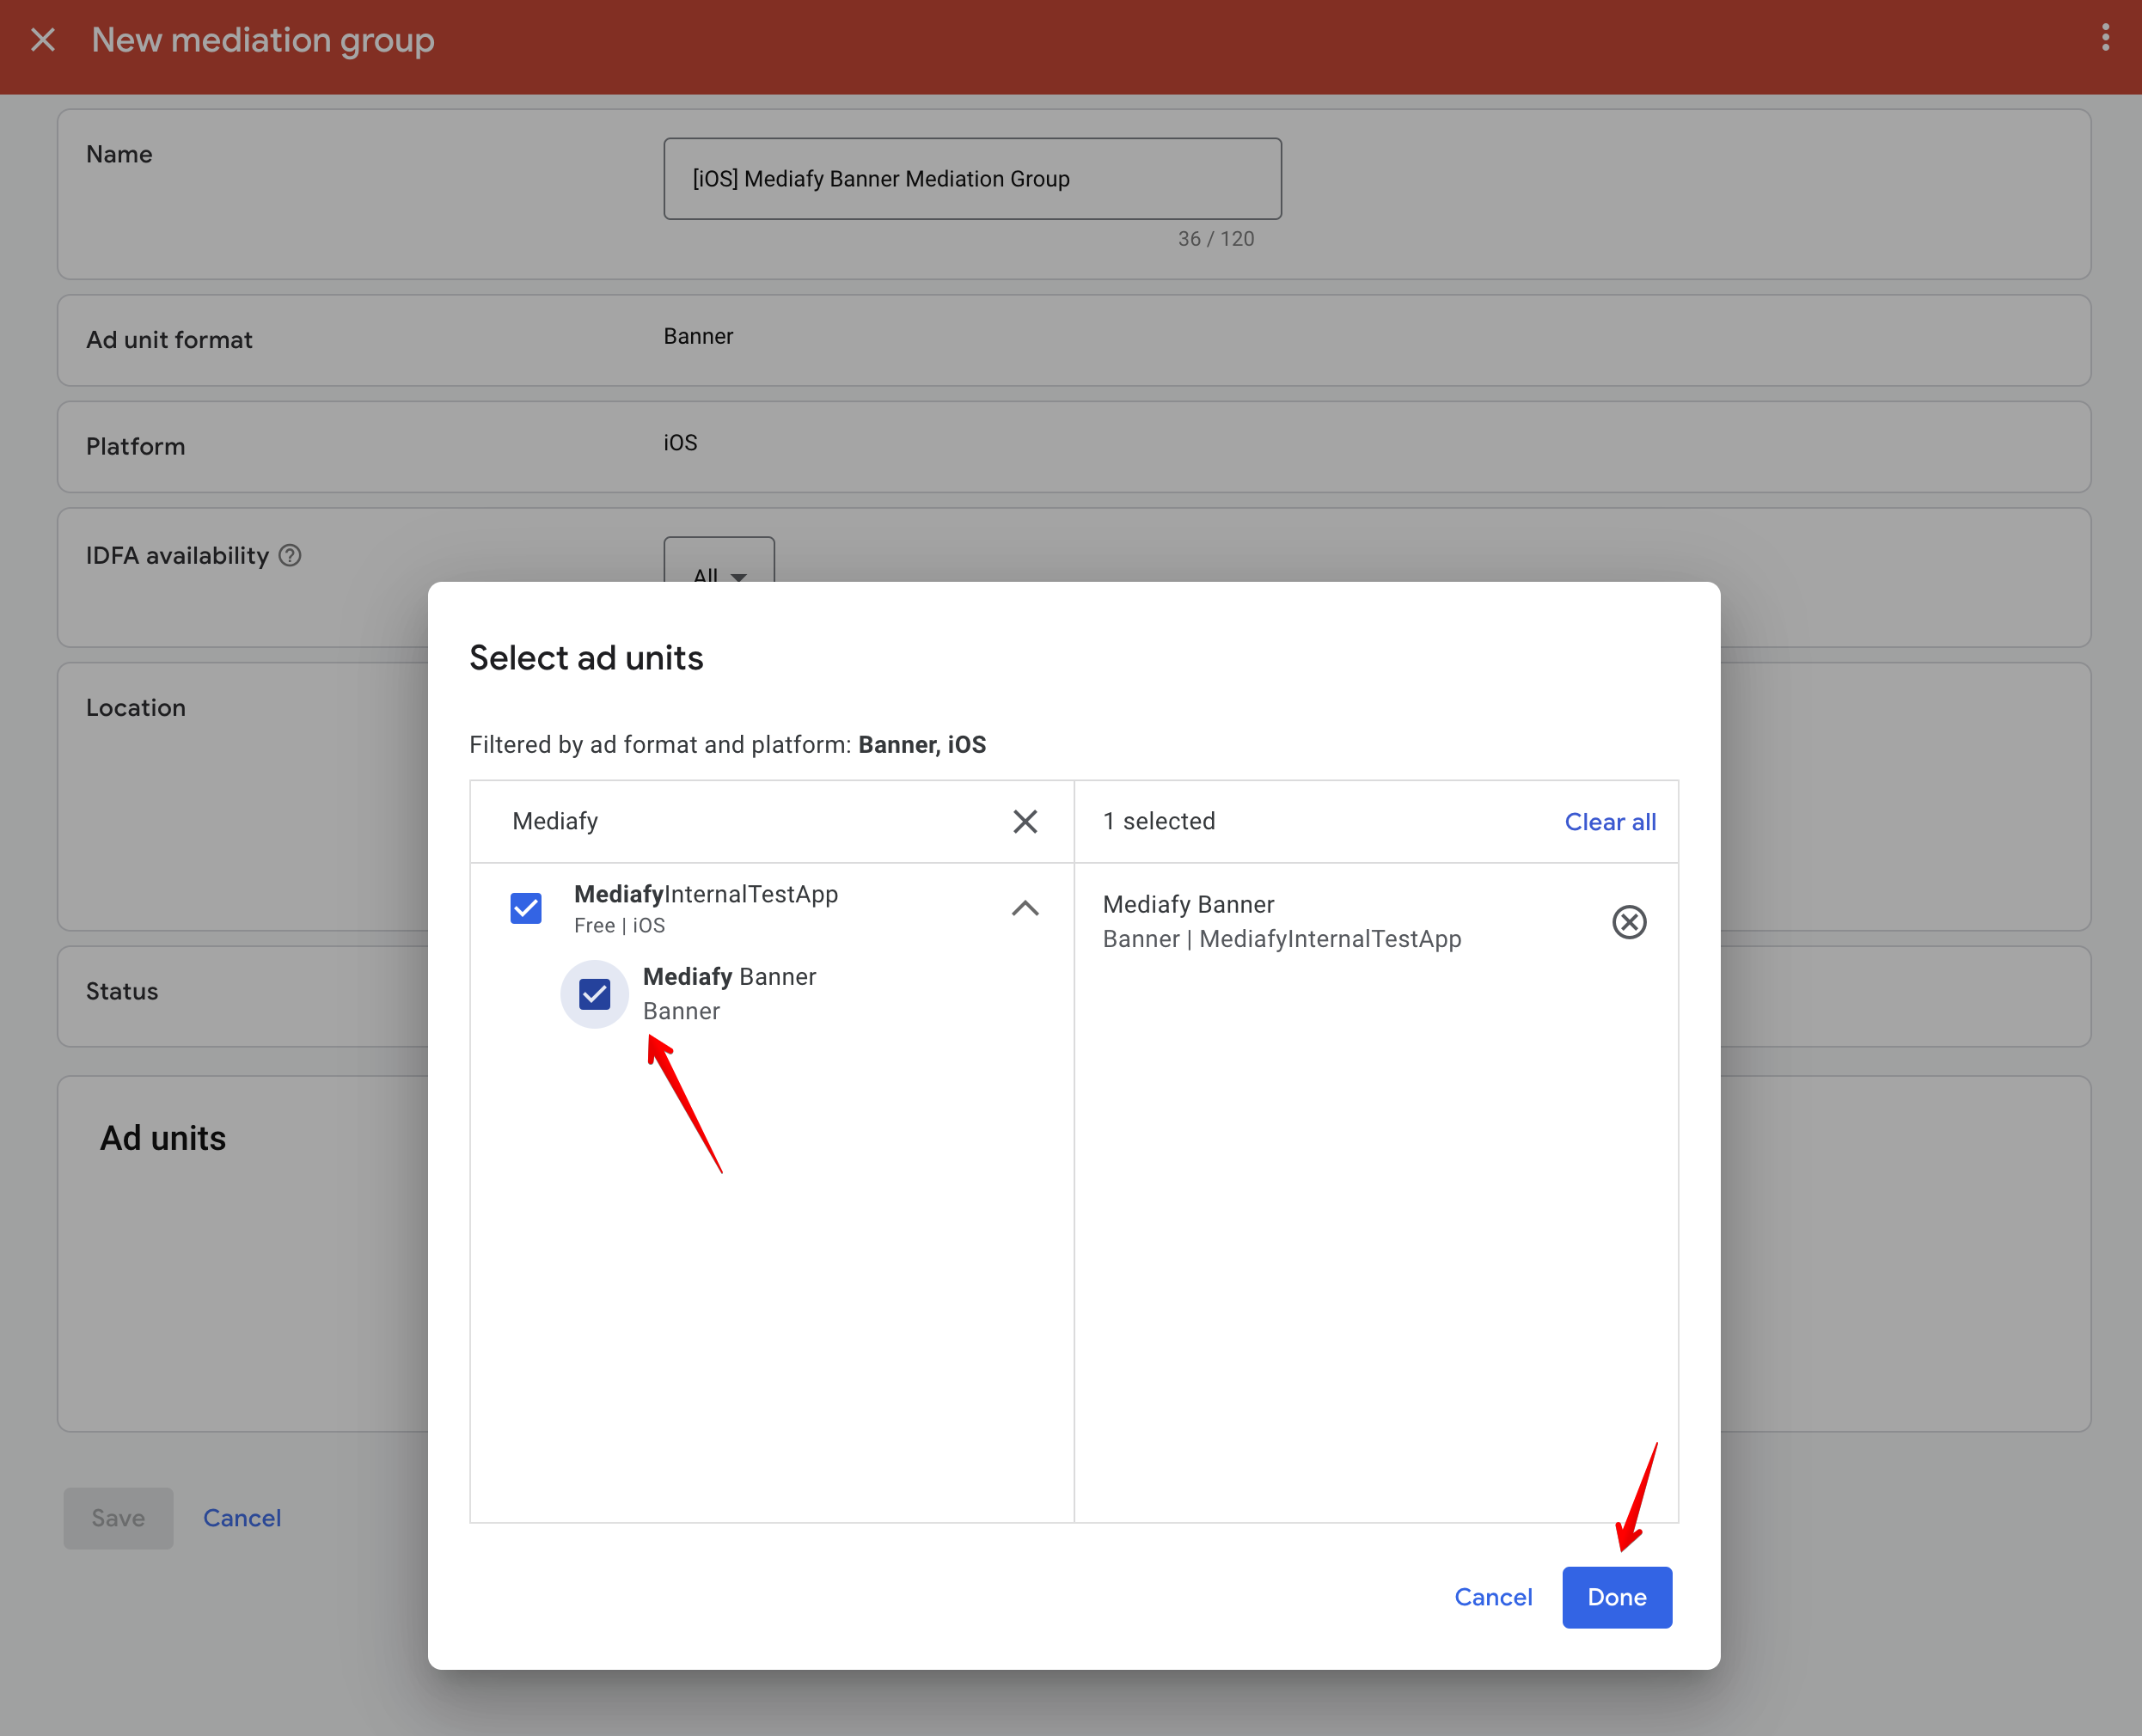The width and height of the screenshot is (2142, 1736).
Task: Uncheck the Mediafy Banner ad unit
Action: (594, 993)
